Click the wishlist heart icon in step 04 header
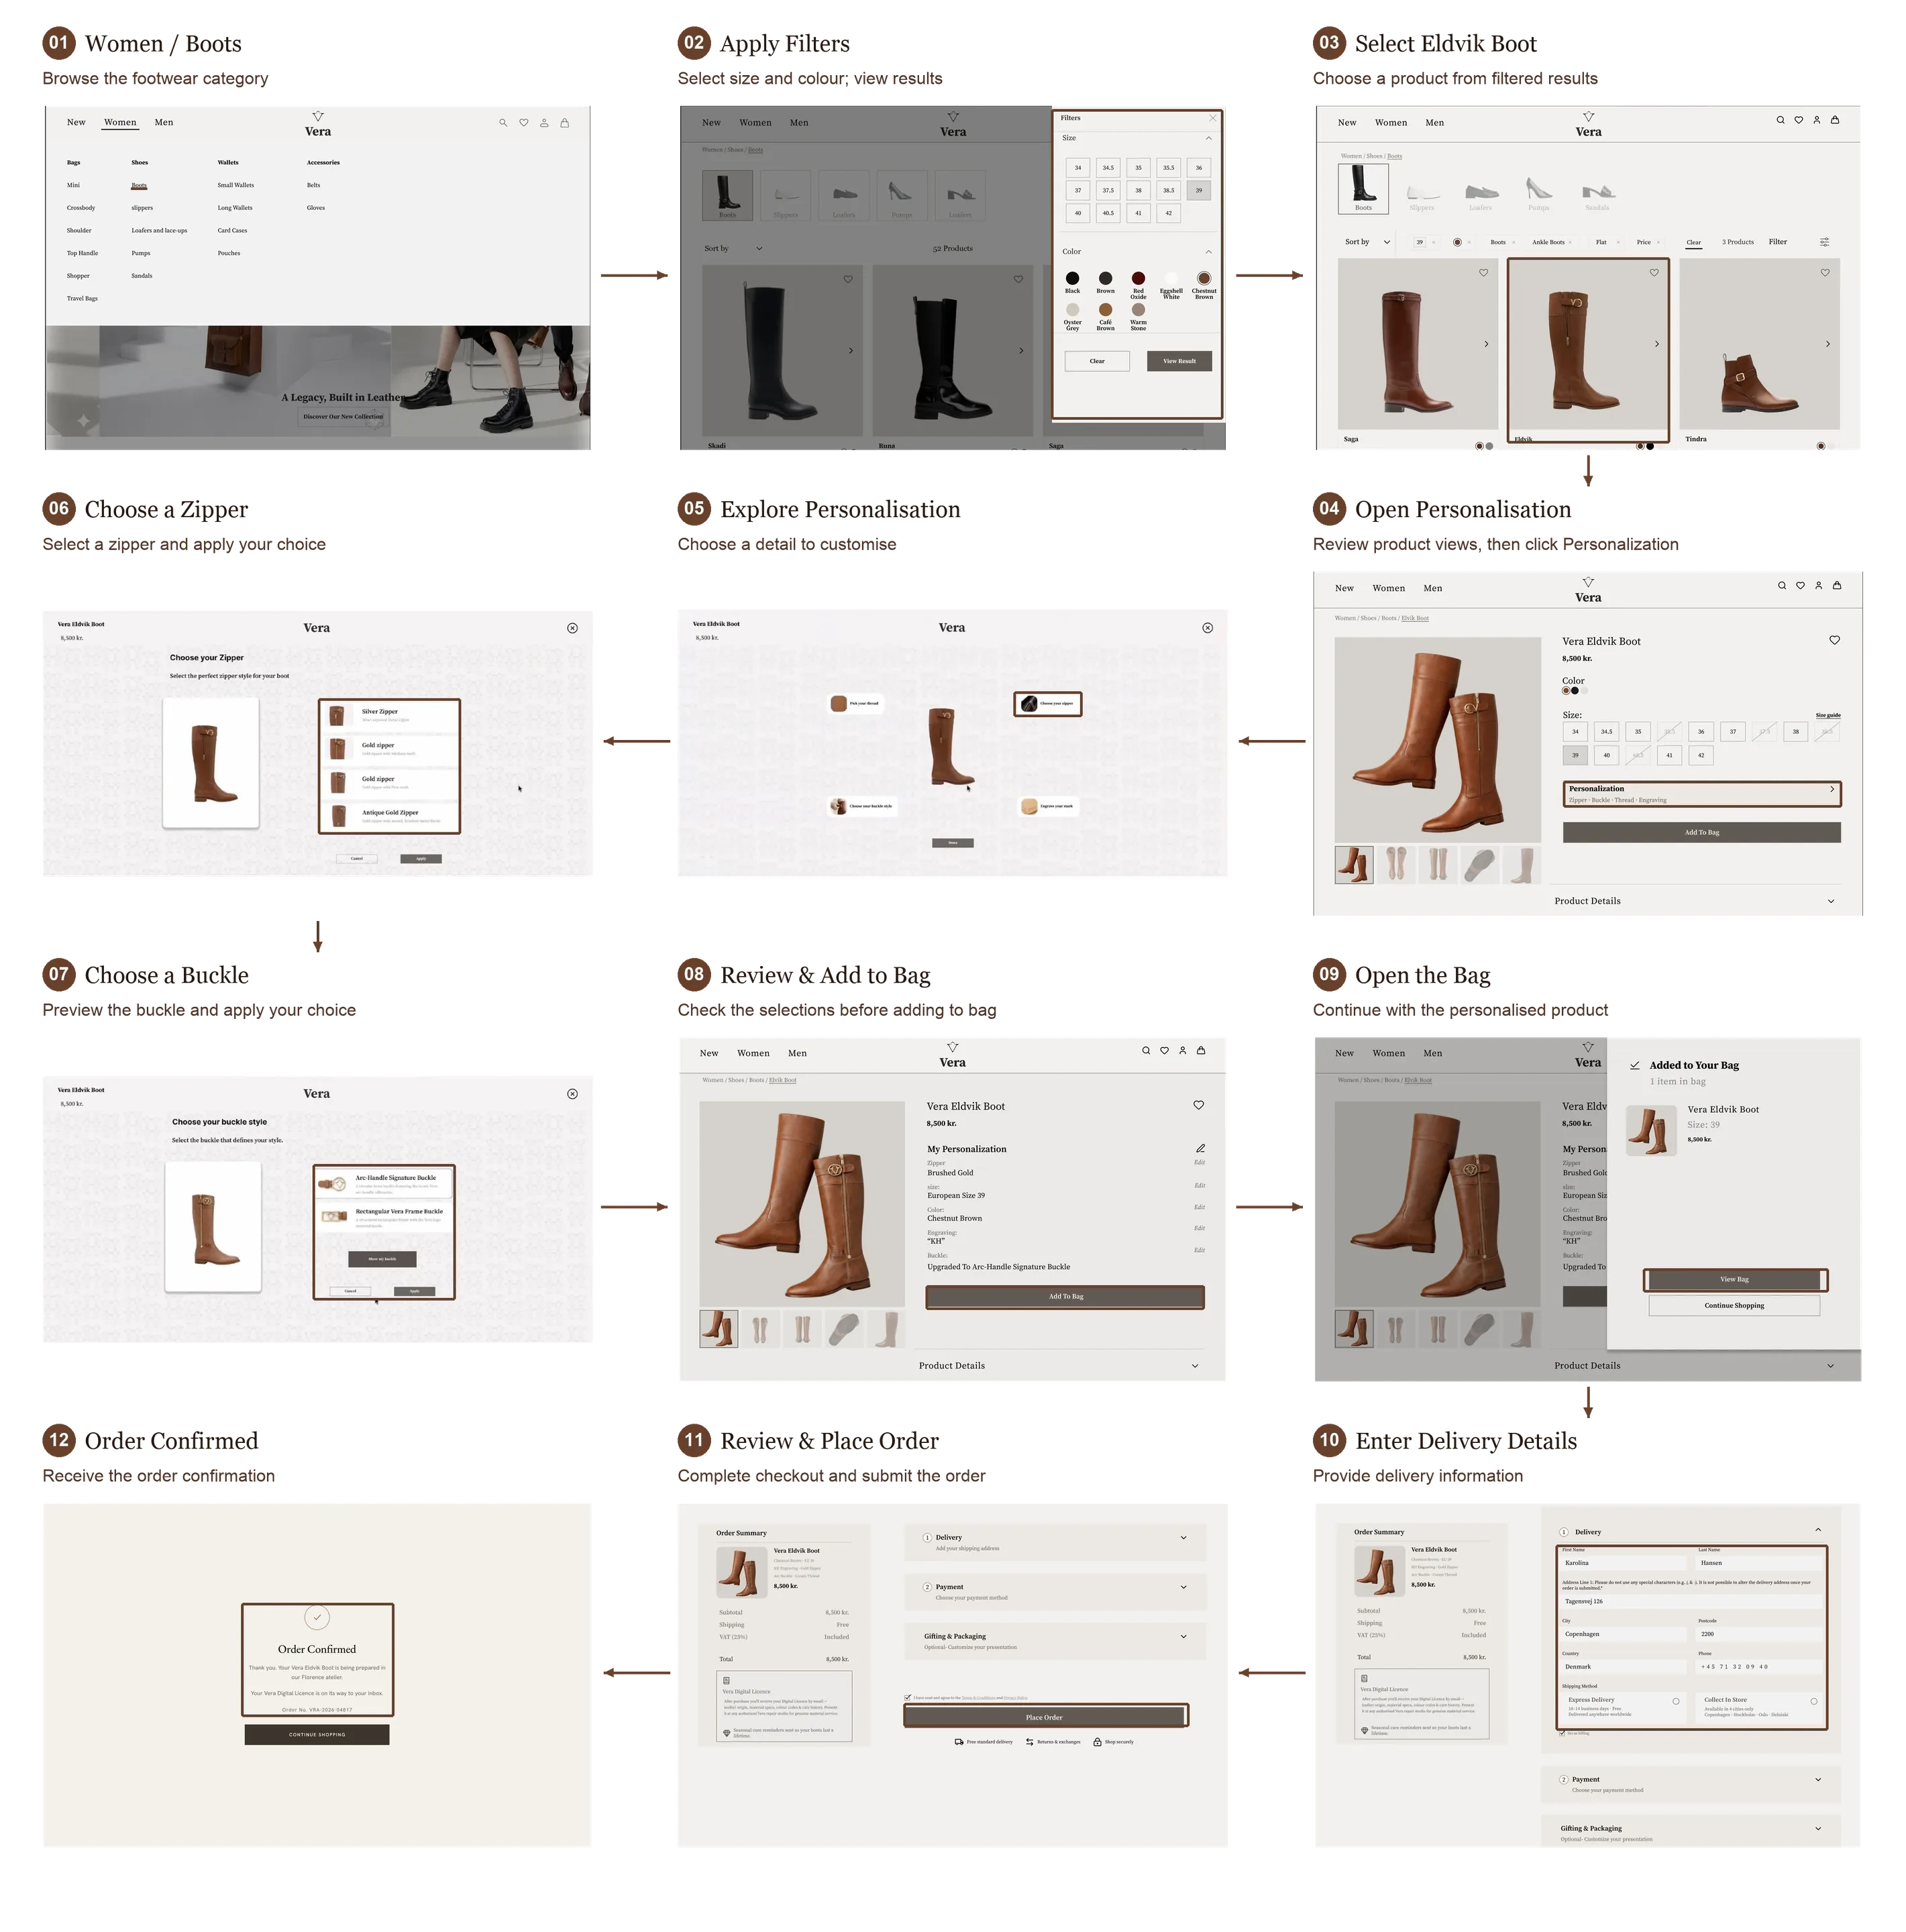This screenshot has width=1906, height=1932. 1800,585
